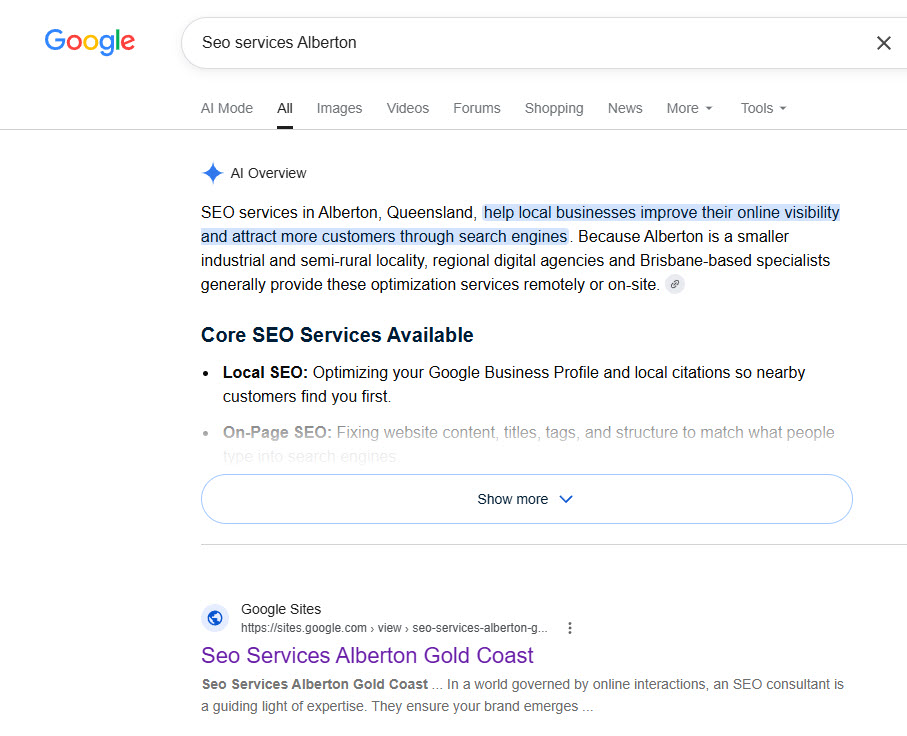907x736 pixels.
Task: Open the three-dot menu for Google Sites result
Action: coord(570,628)
